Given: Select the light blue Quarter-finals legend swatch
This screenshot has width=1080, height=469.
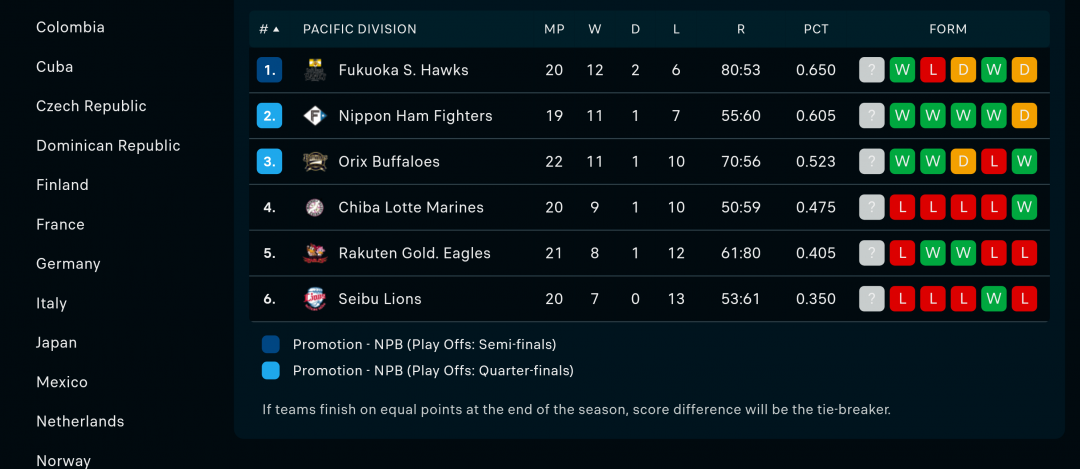Looking at the screenshot, I should [x=271, y=371].
